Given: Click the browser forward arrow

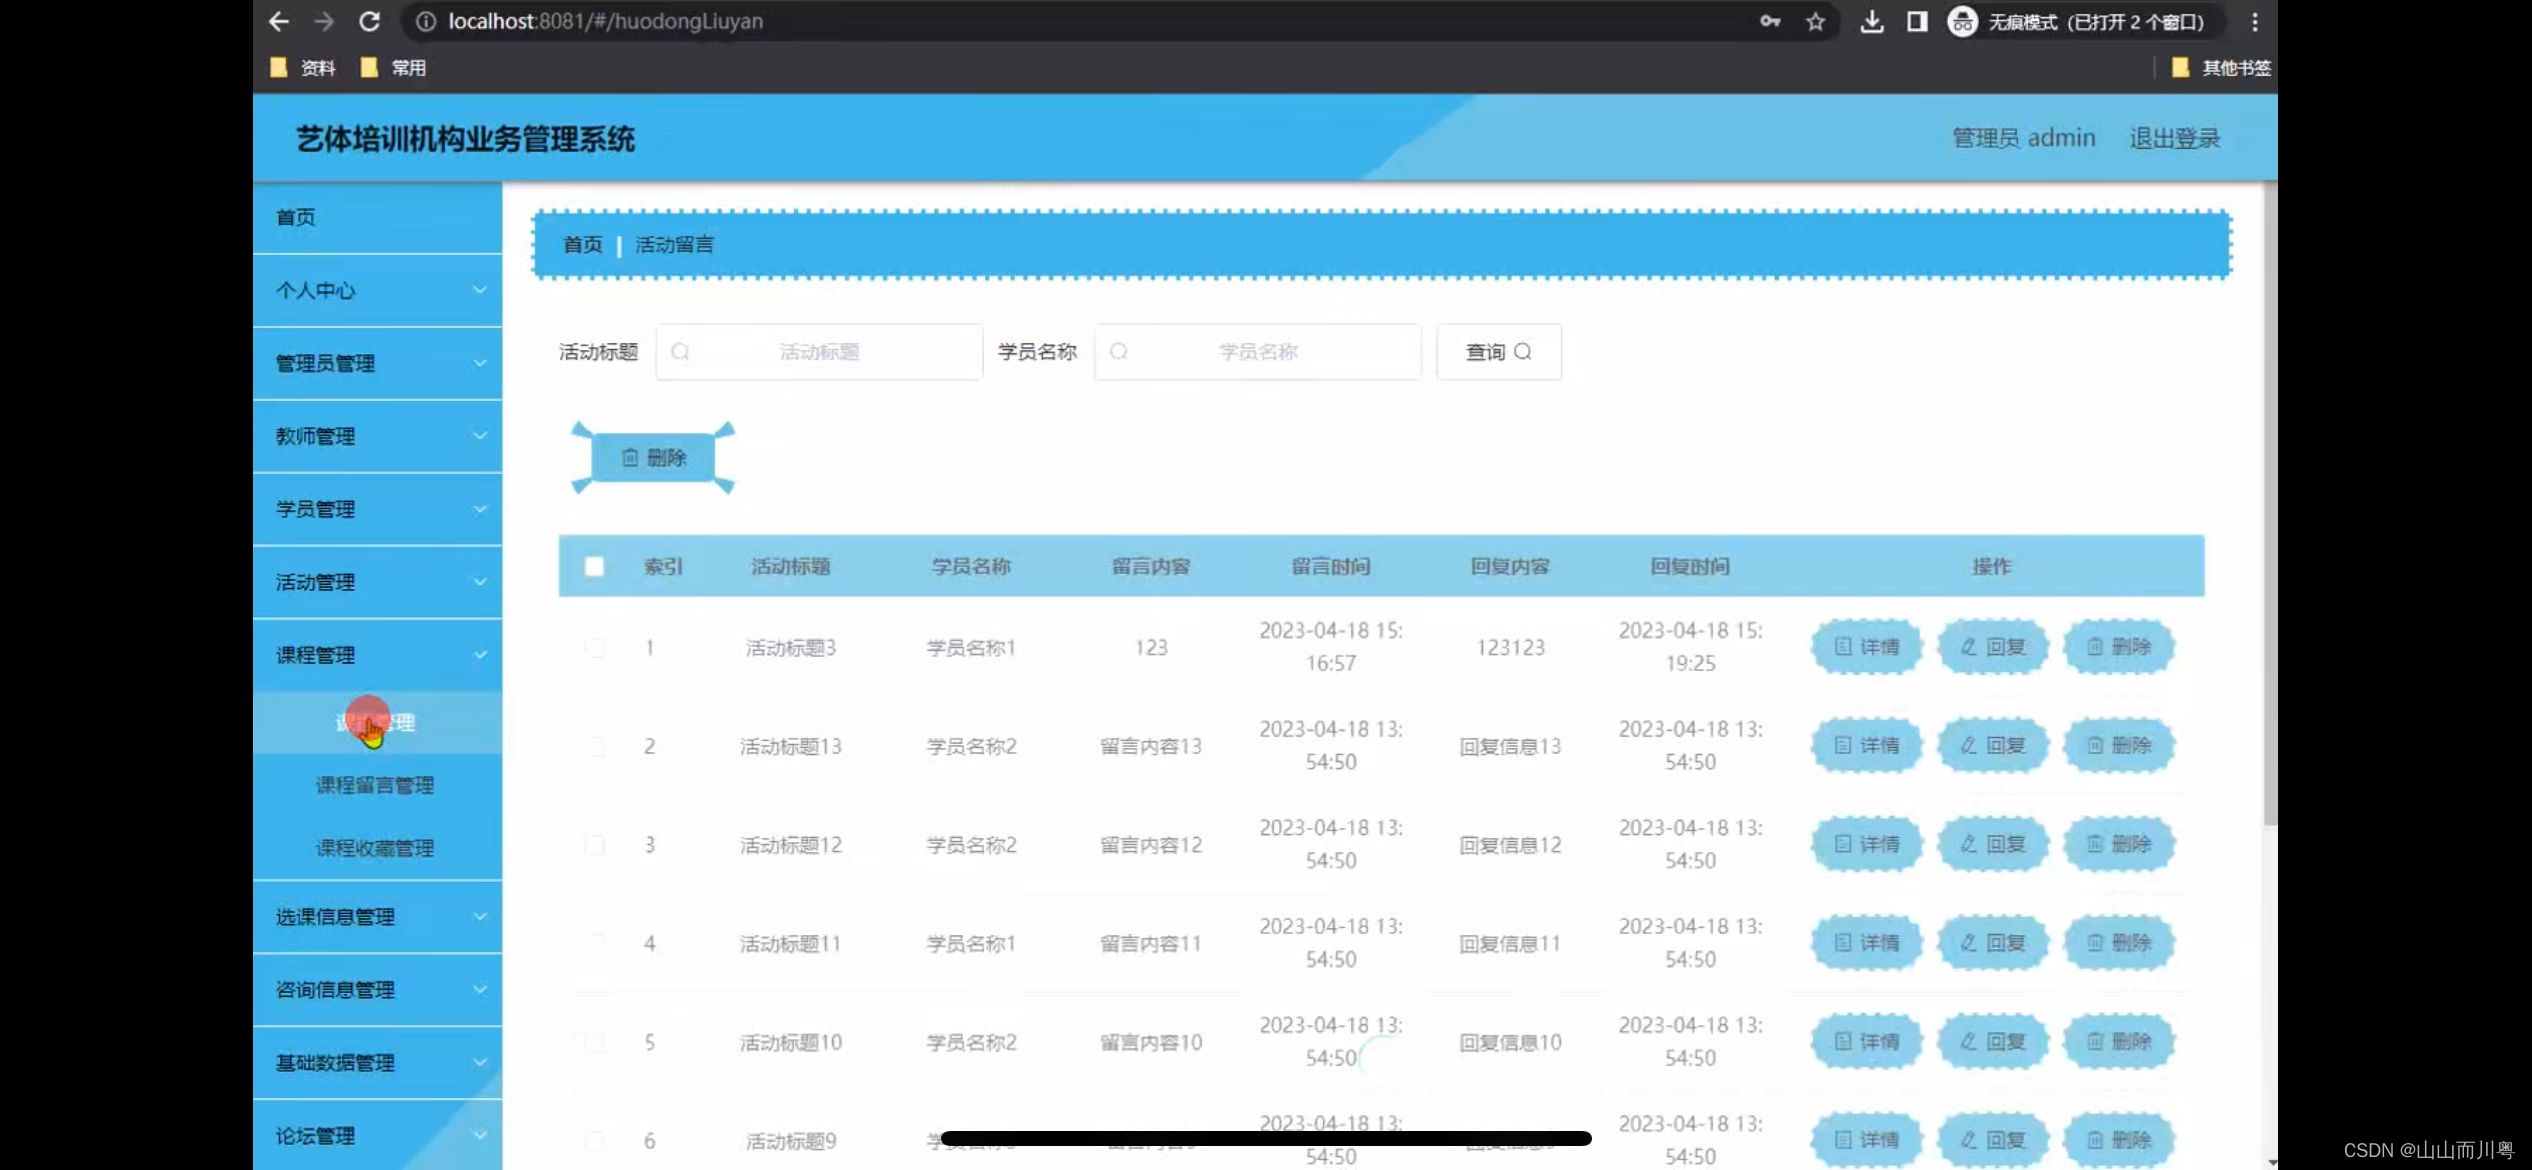Looking at the screenshot, I should pyautogui.click(x=324, y=21).
